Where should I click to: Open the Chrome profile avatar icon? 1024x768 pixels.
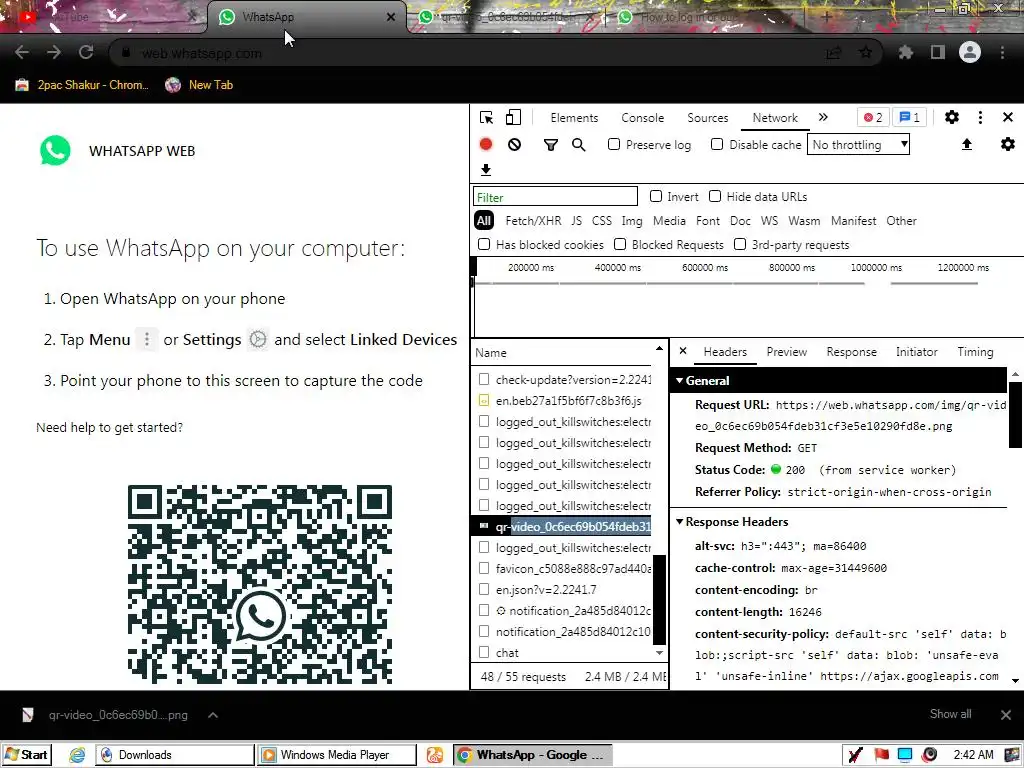tap(970, 52)
